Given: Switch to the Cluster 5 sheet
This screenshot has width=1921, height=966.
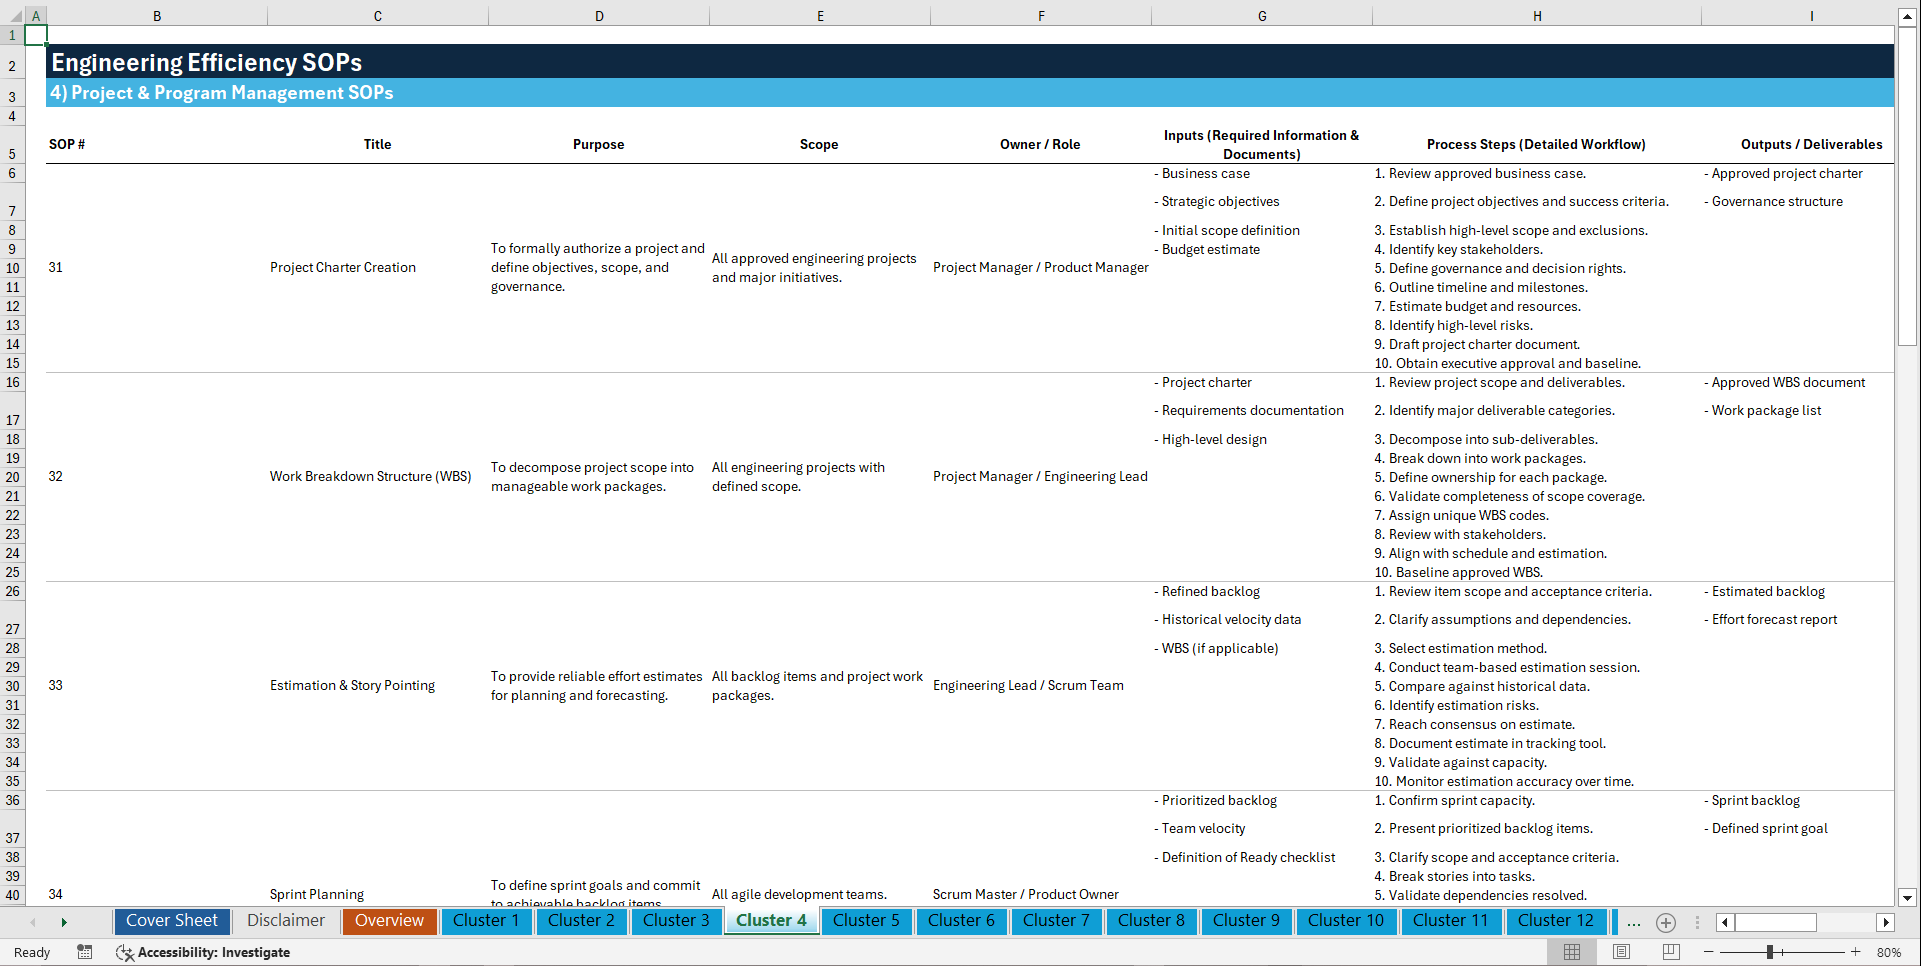Looking at the screenshot, I should pos(866,921).
